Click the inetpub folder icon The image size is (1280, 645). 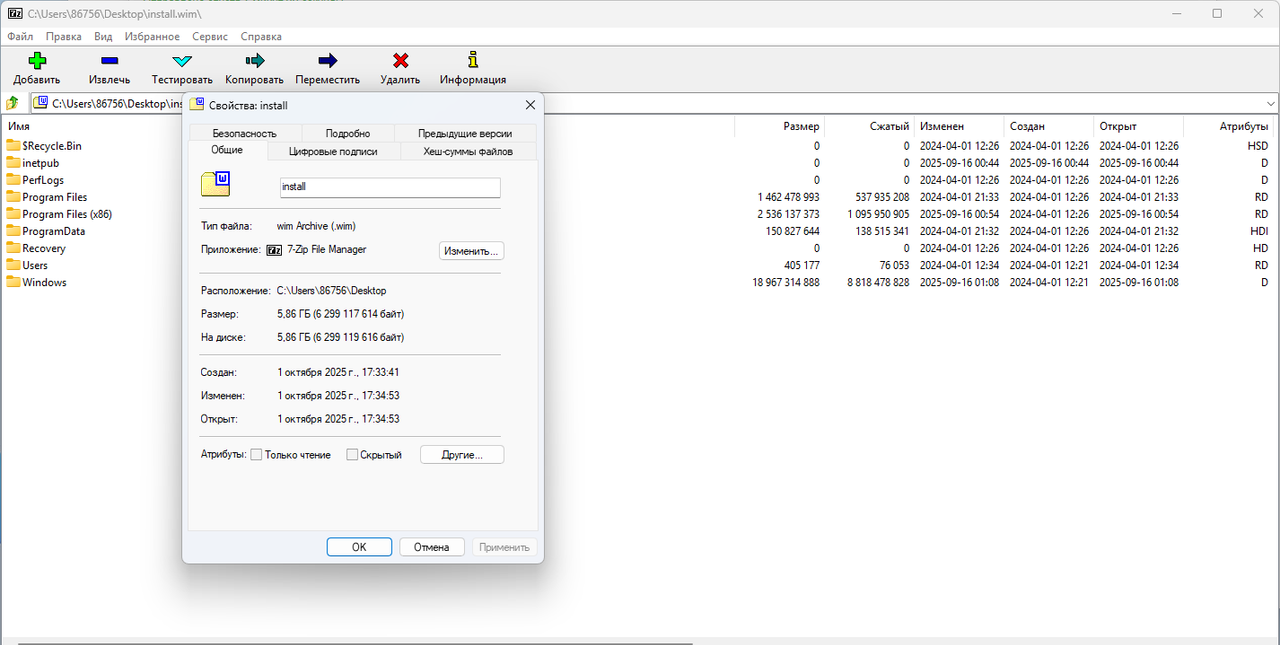13,163
